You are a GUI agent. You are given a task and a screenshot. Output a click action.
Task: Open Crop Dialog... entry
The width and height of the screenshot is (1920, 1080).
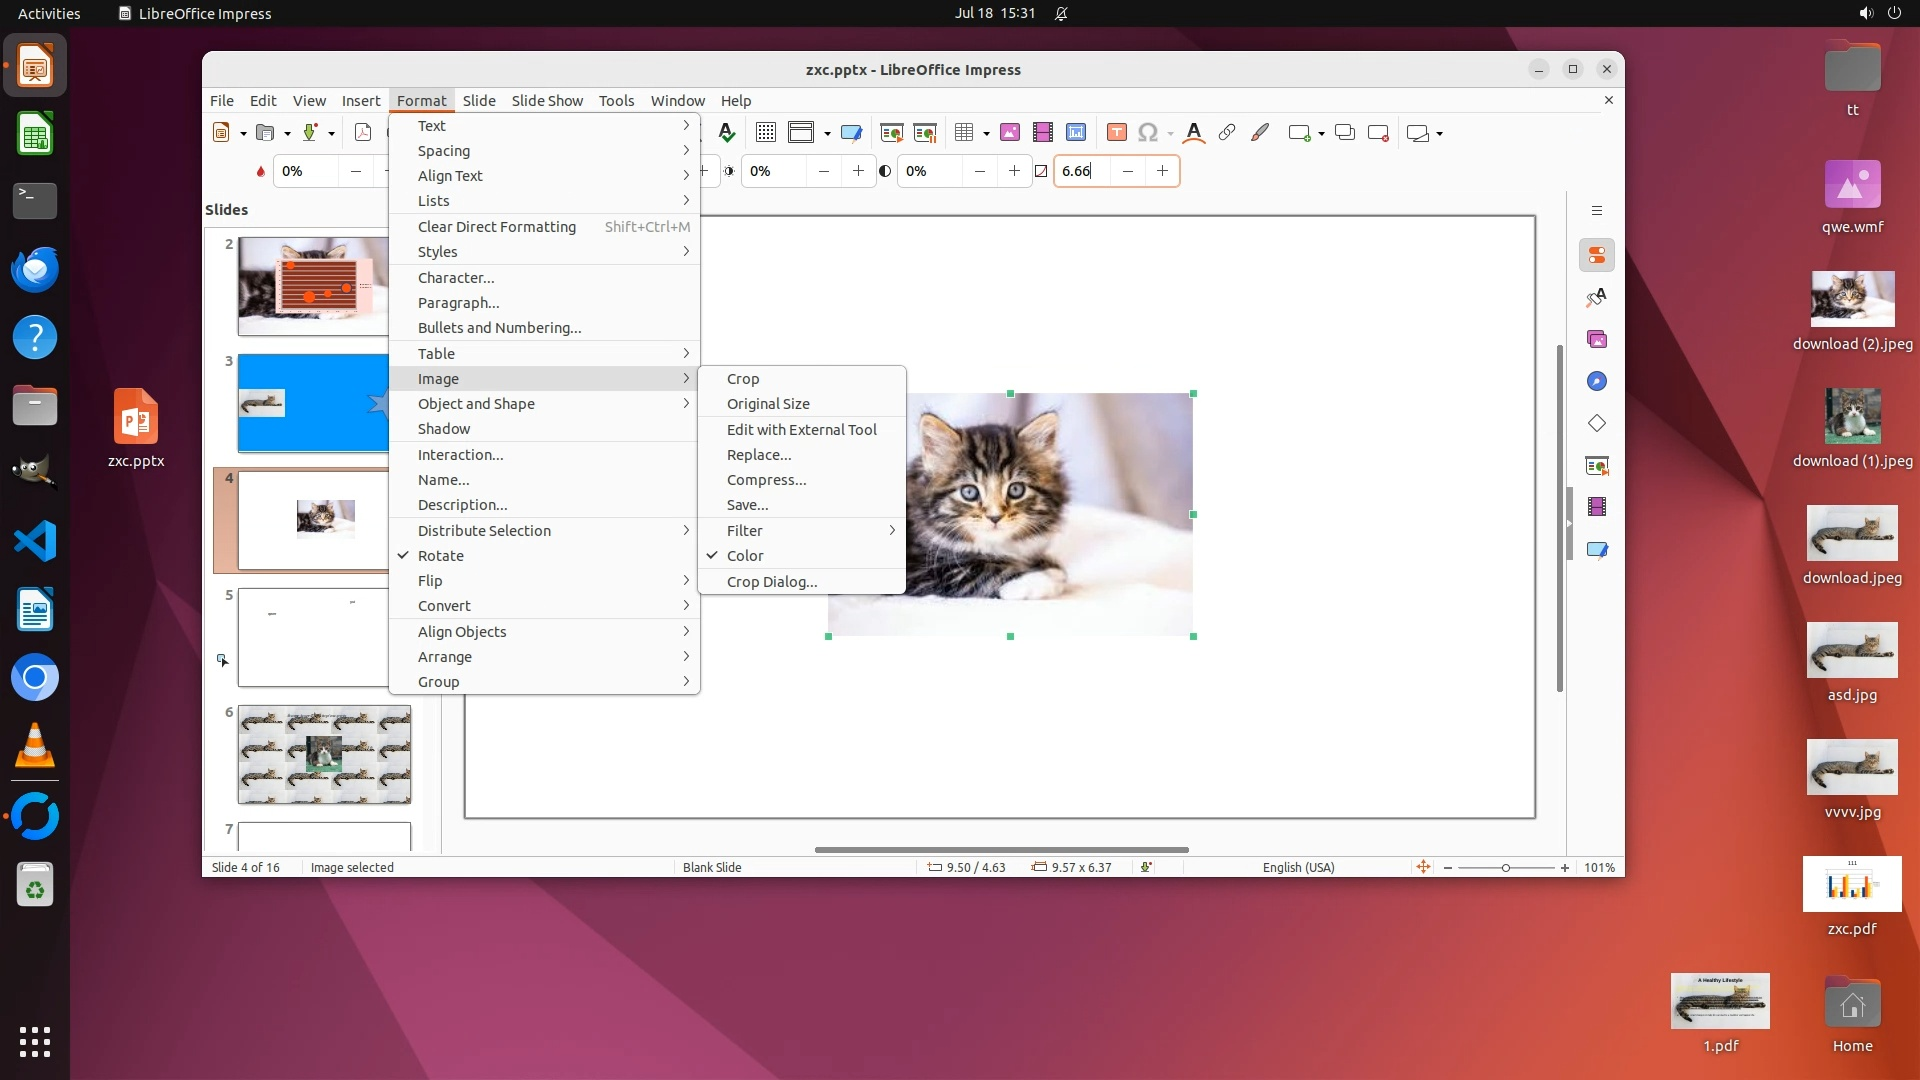772,582
